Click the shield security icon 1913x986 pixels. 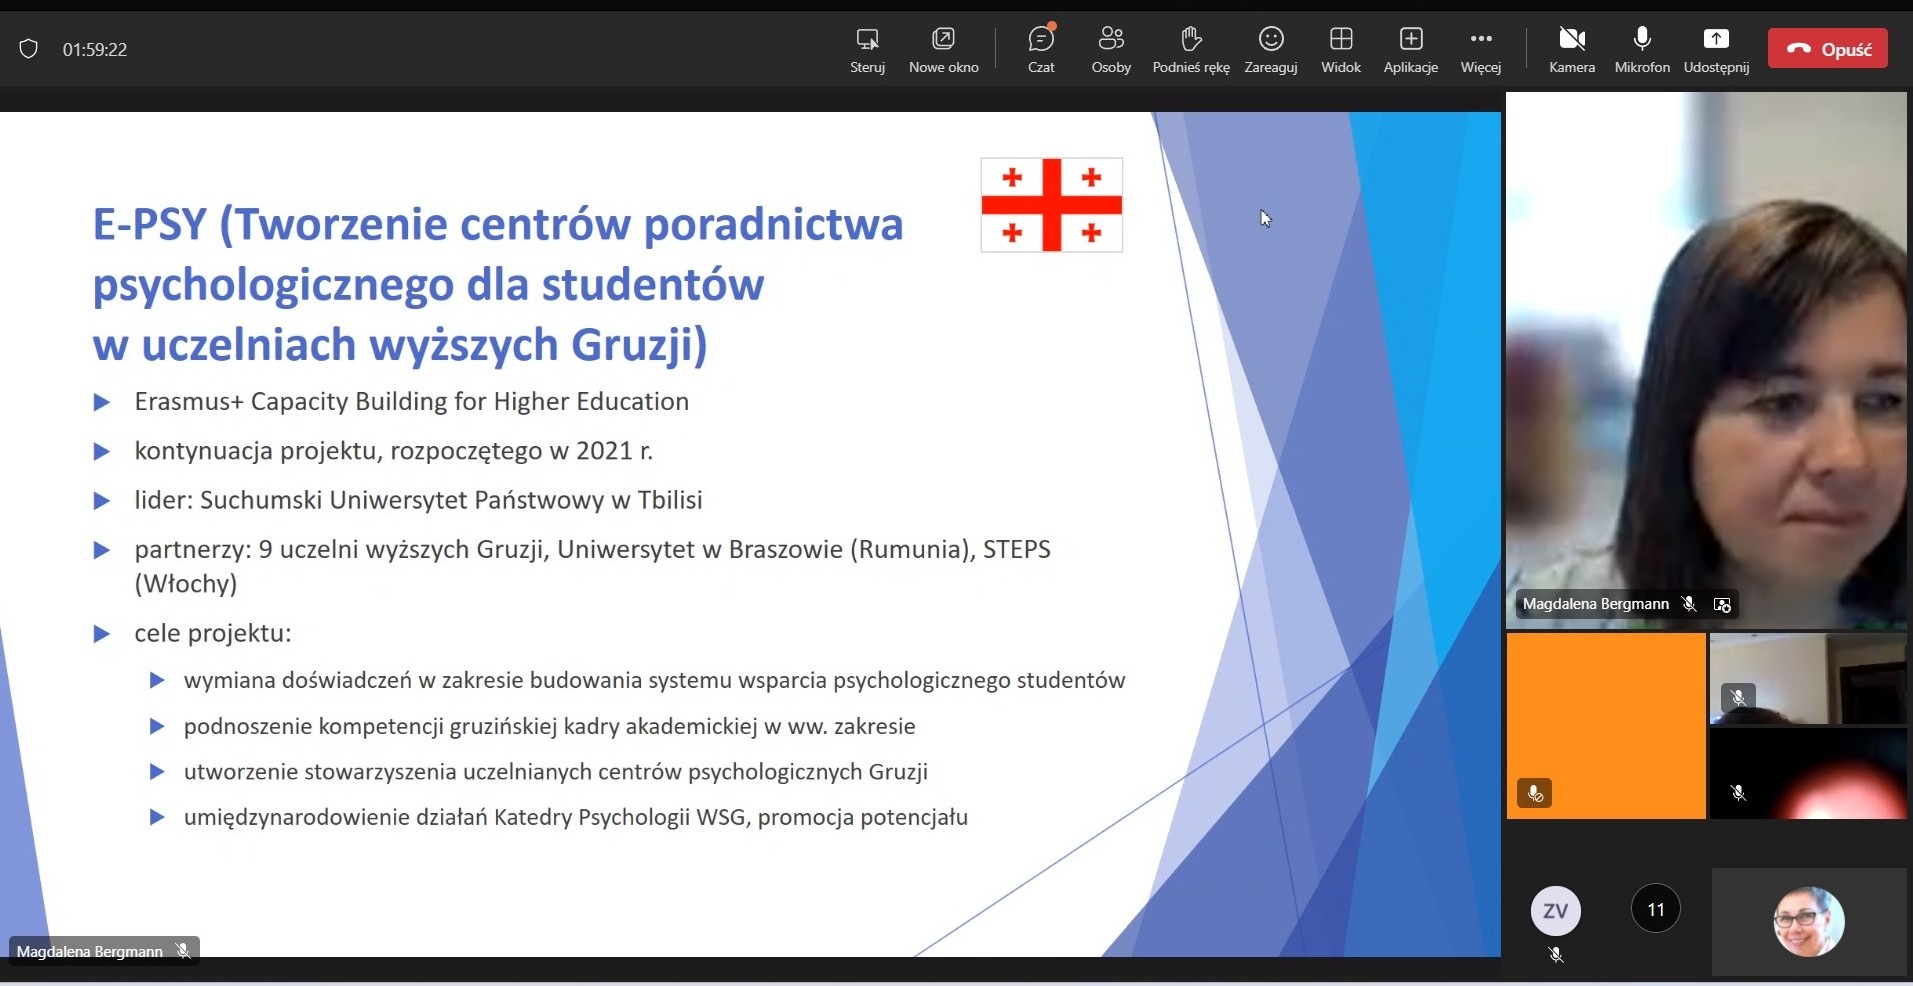(x=29, y=49)
